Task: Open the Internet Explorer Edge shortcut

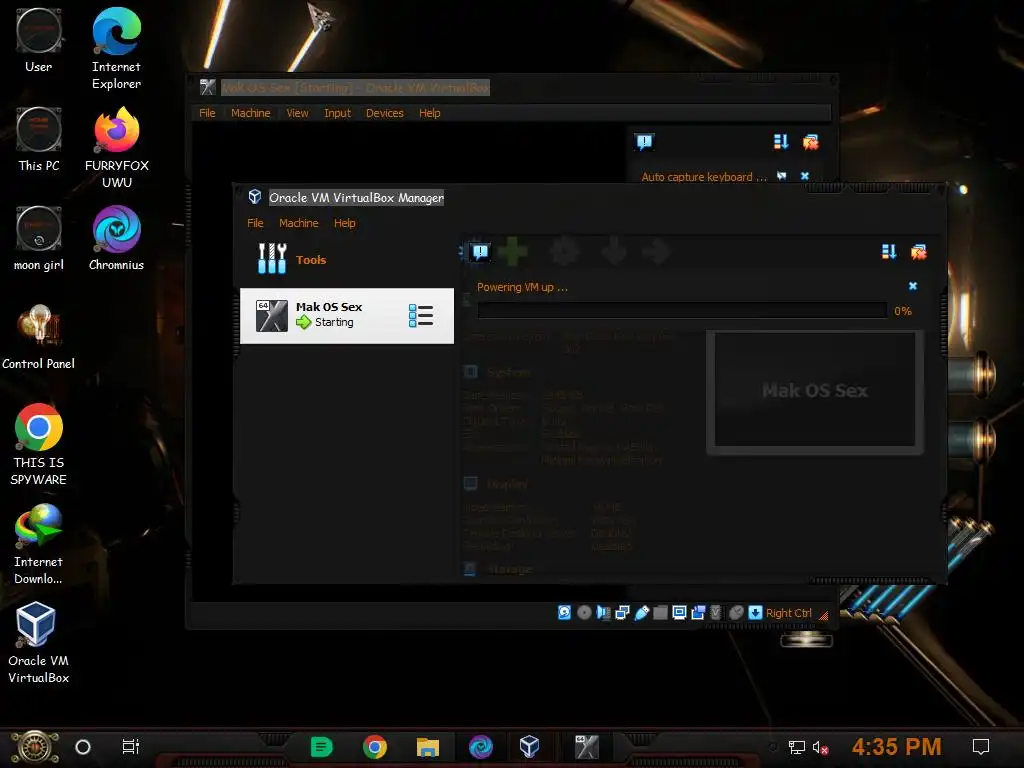Action: (116, 48)
